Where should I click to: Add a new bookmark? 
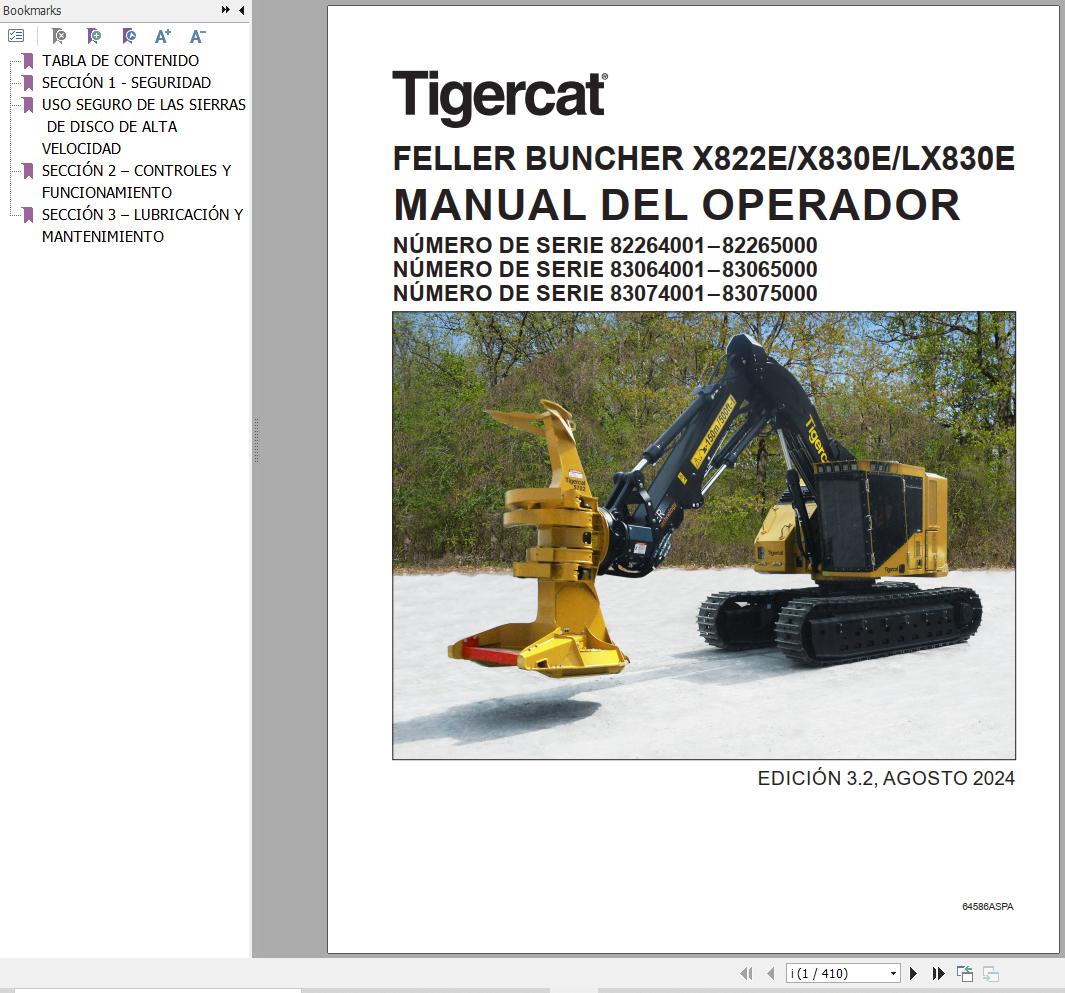pyautogui.click(x=93, y=35)
